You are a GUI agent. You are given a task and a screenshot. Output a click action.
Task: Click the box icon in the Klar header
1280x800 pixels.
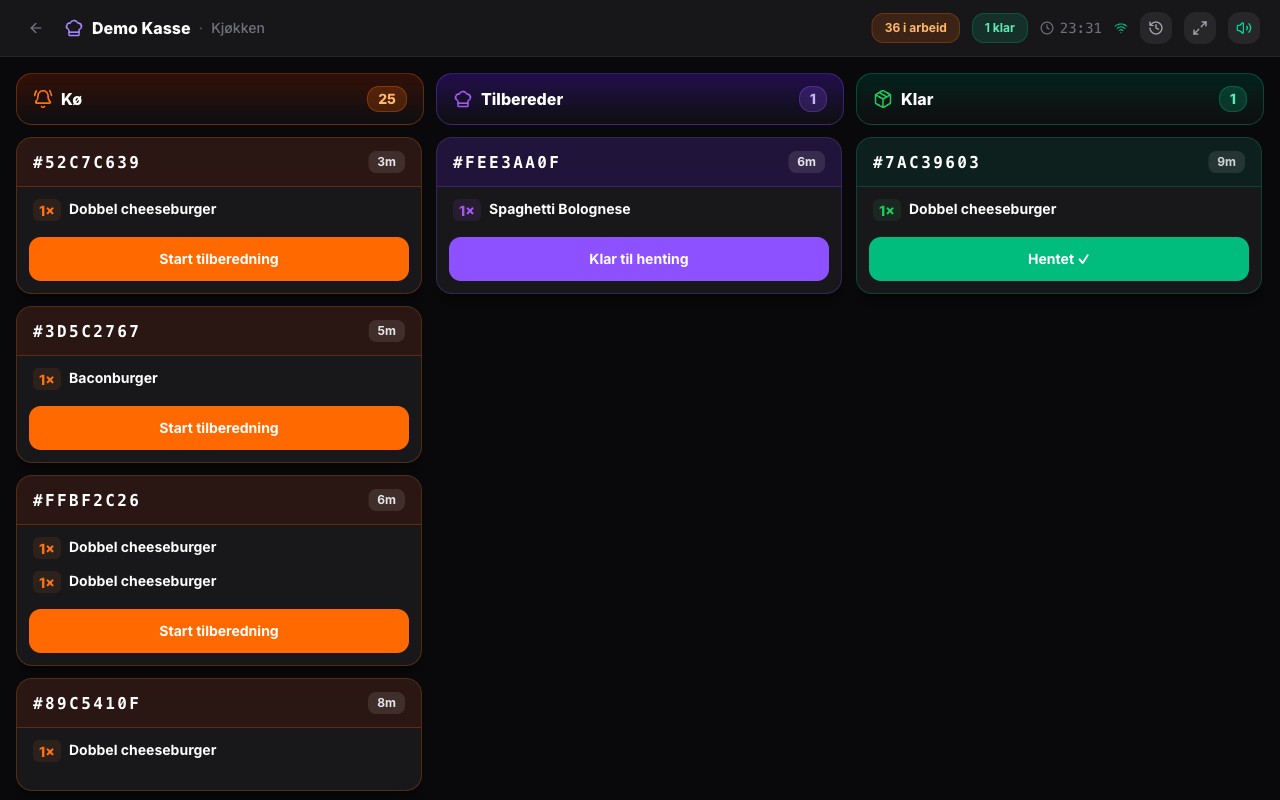pos(883,99)
